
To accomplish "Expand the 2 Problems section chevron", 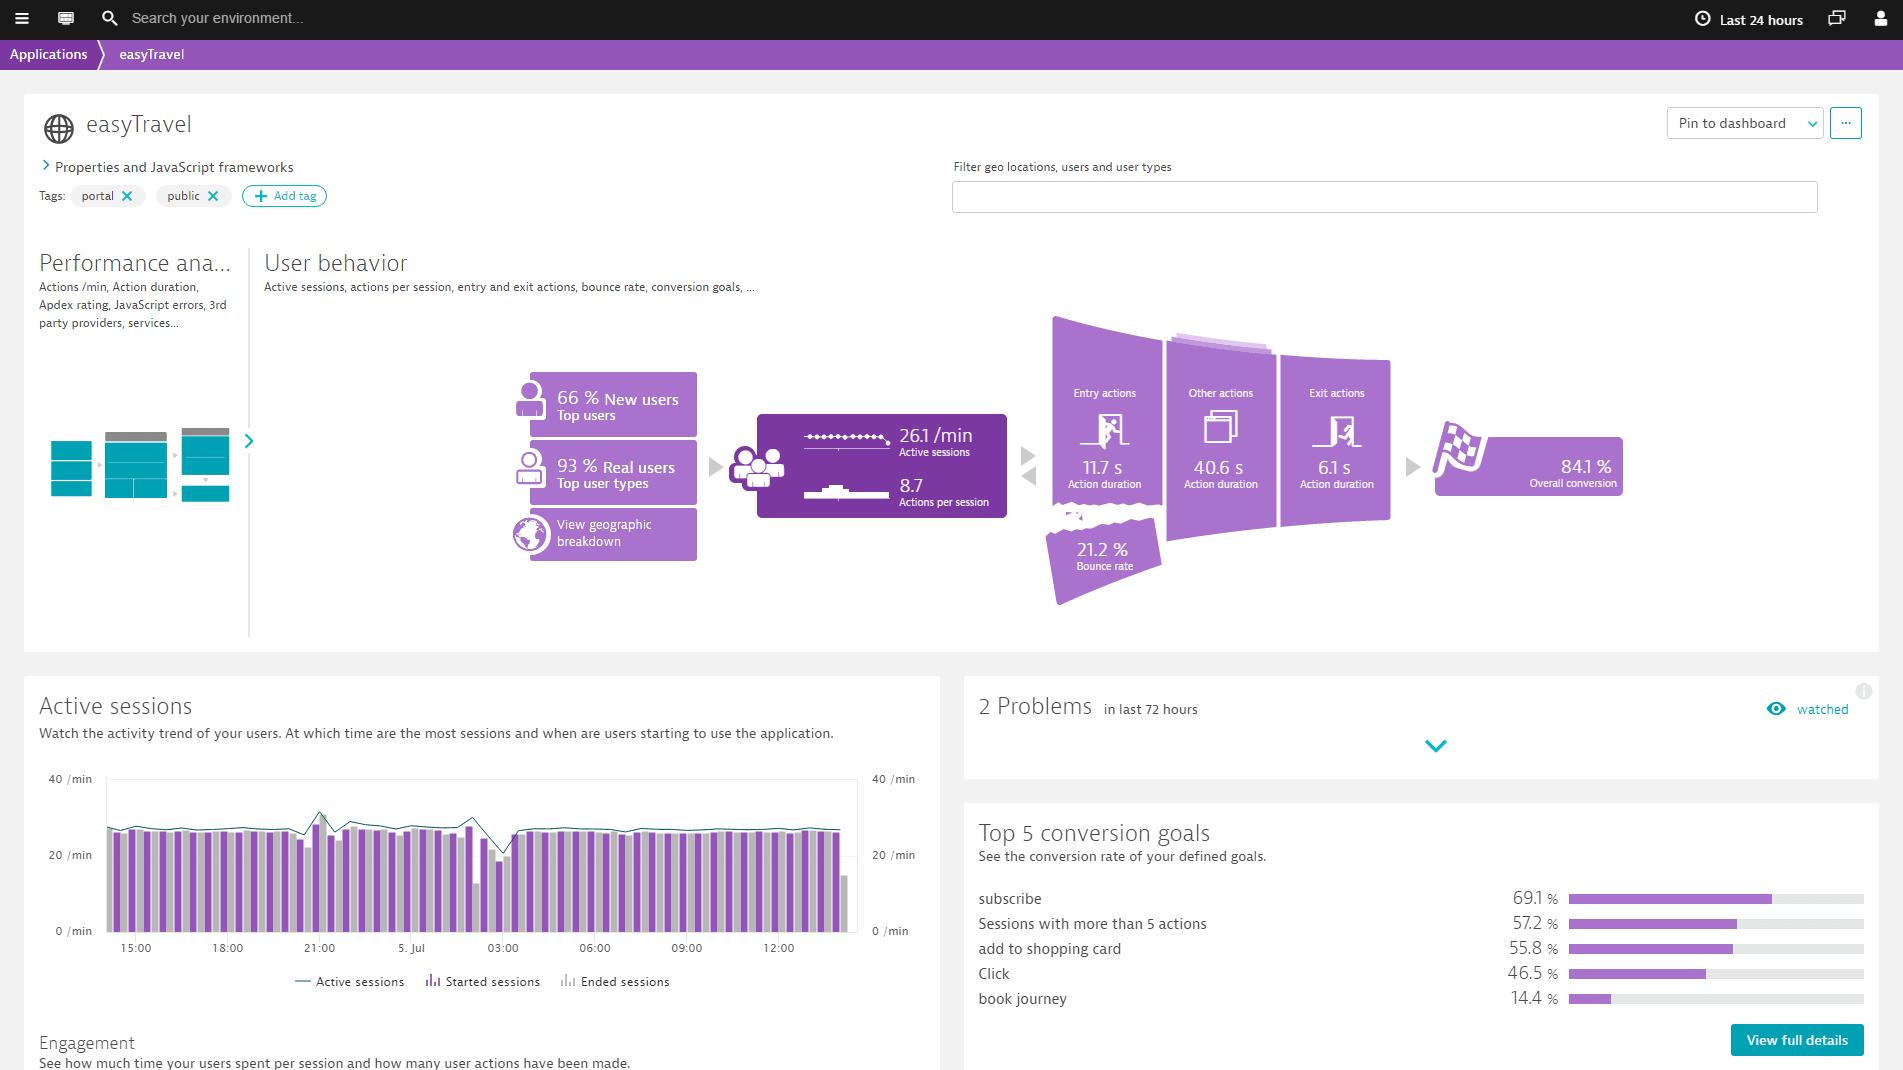I will [x=1436, y=746].
